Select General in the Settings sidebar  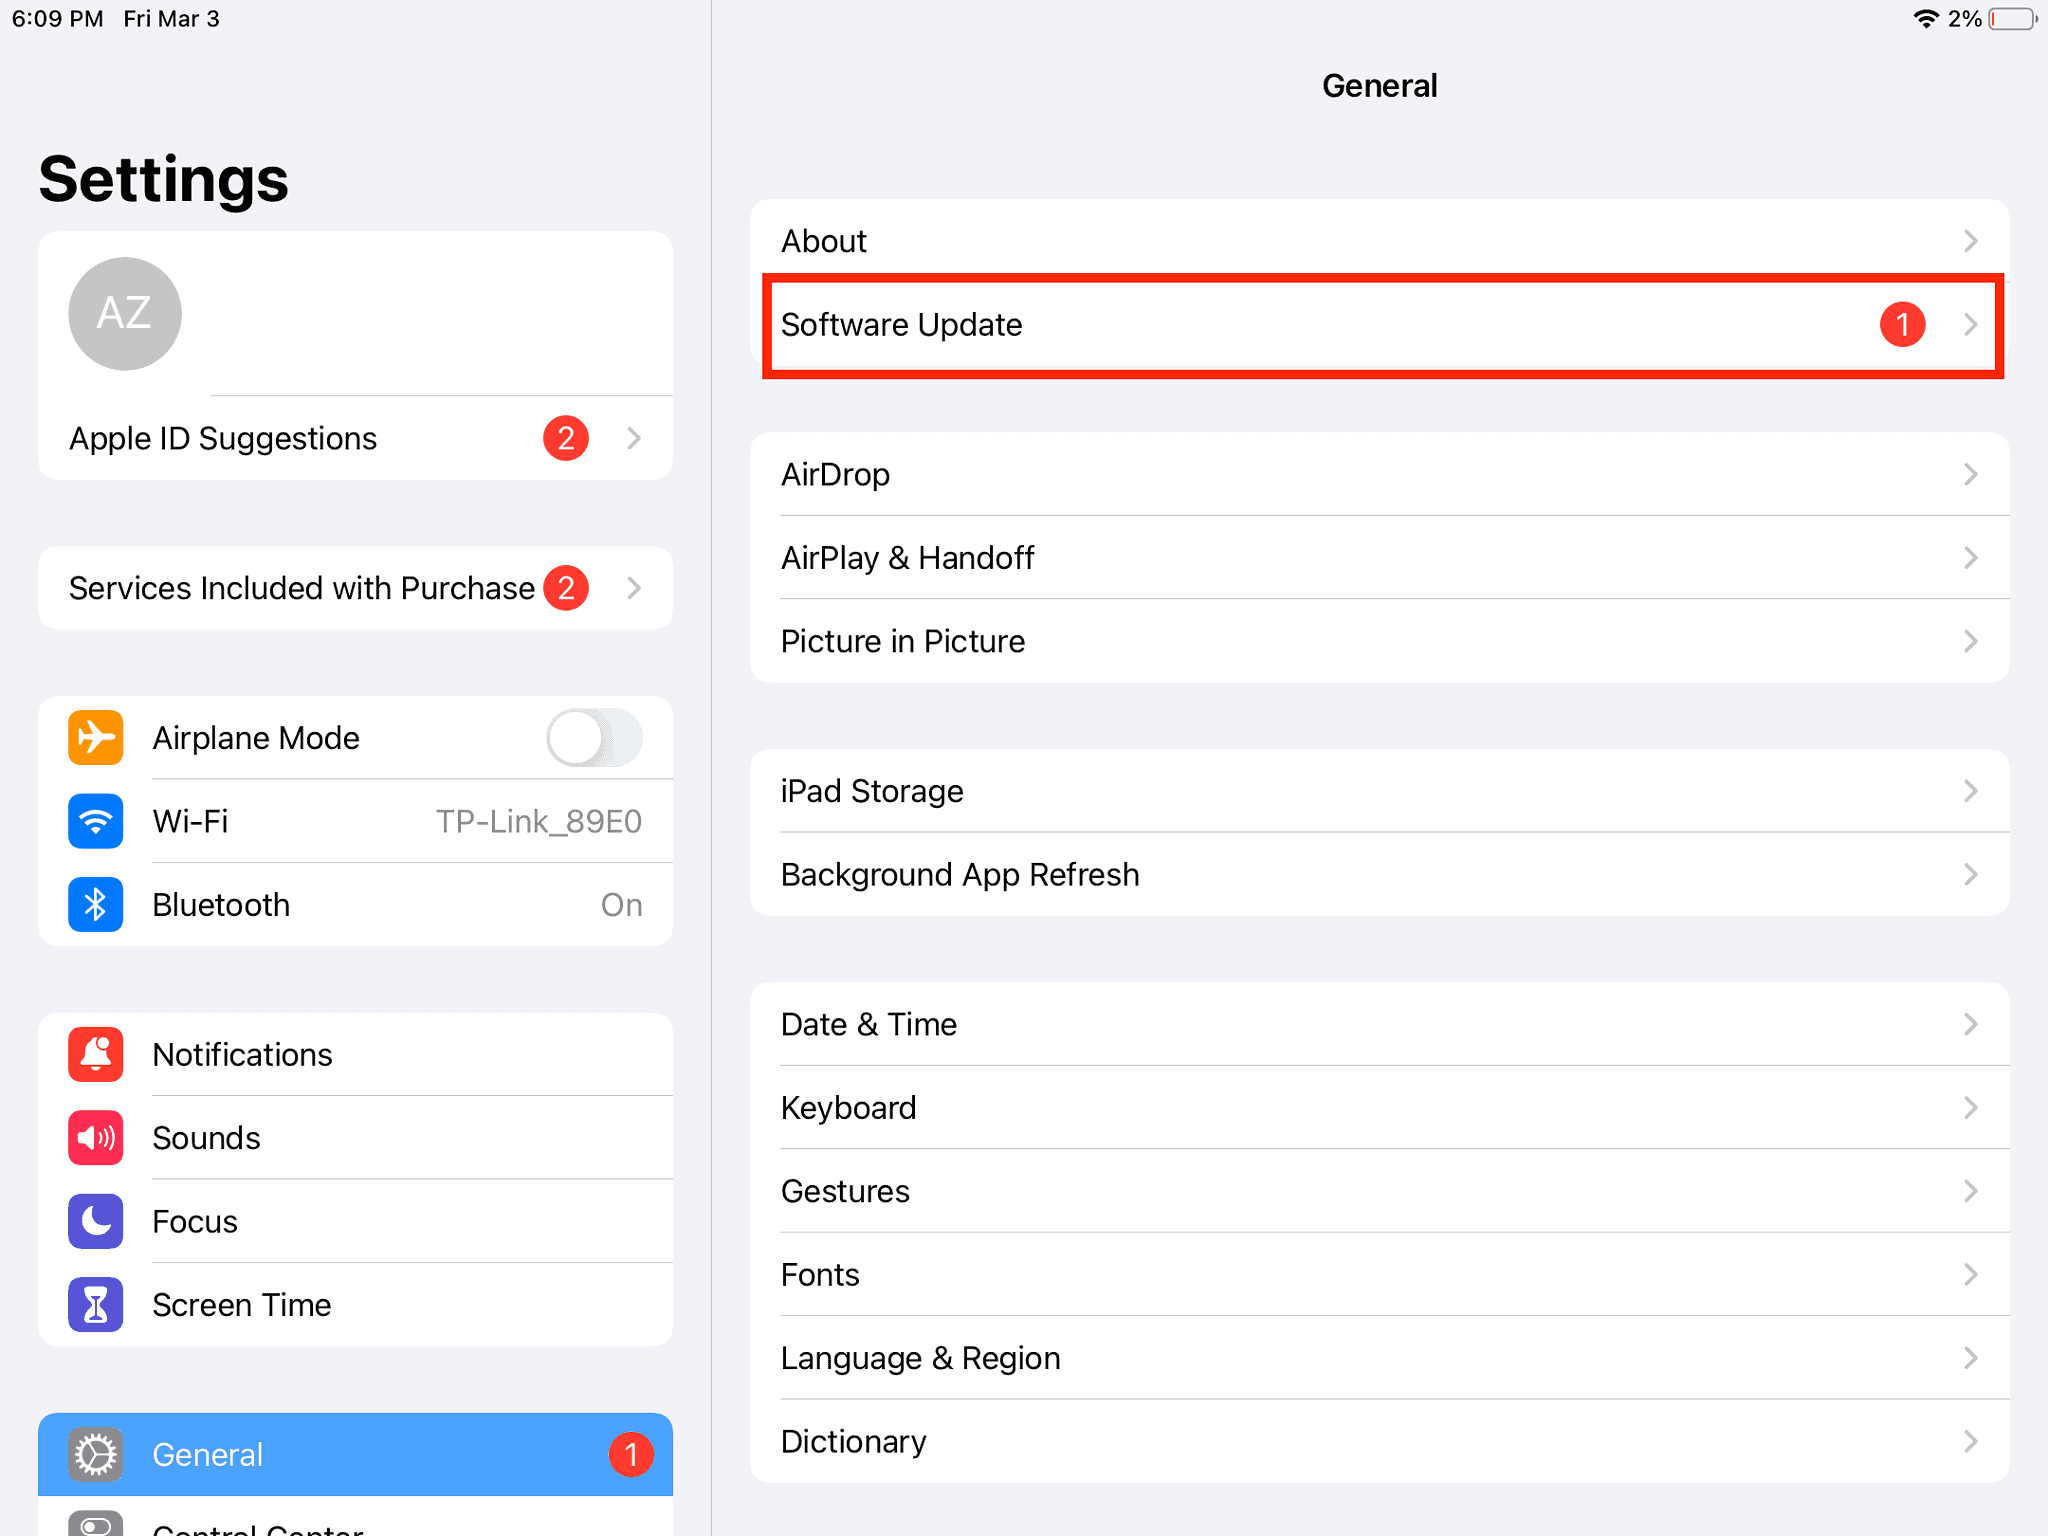pos(300,1455)
